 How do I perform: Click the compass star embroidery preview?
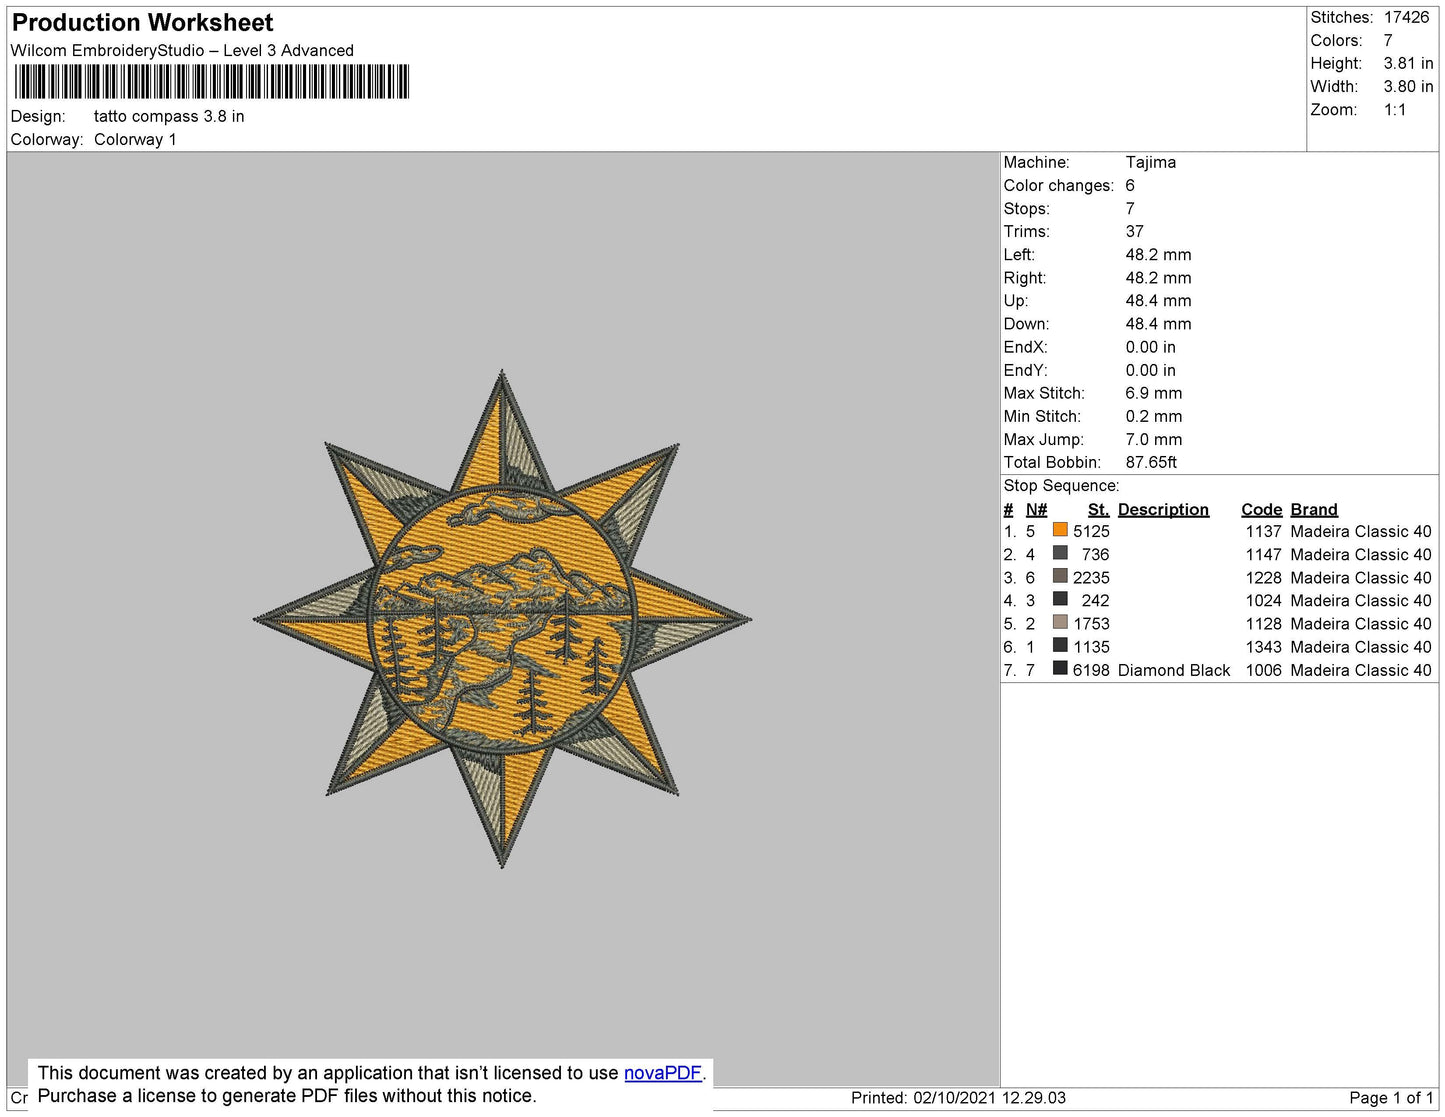[x=503, y=619]
